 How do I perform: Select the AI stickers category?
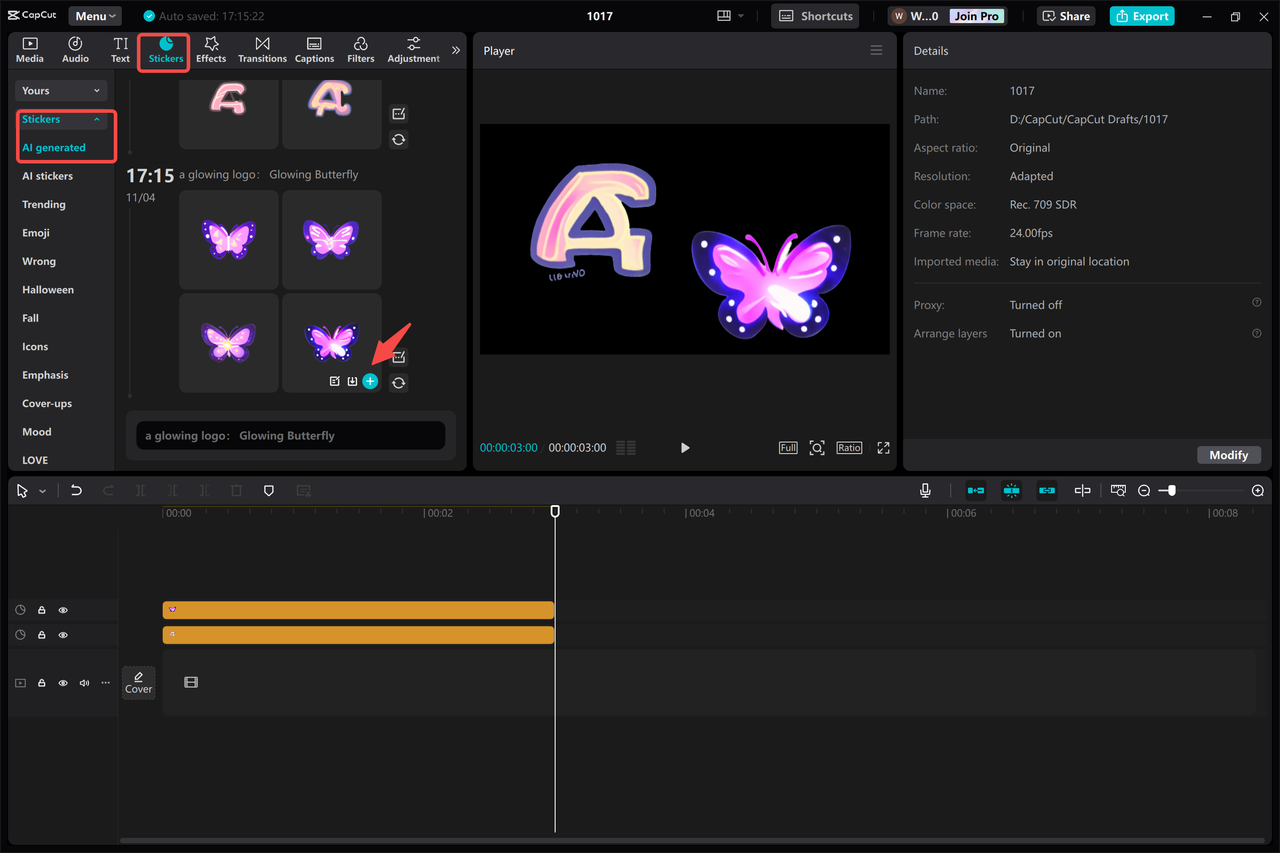pos(47,176)
